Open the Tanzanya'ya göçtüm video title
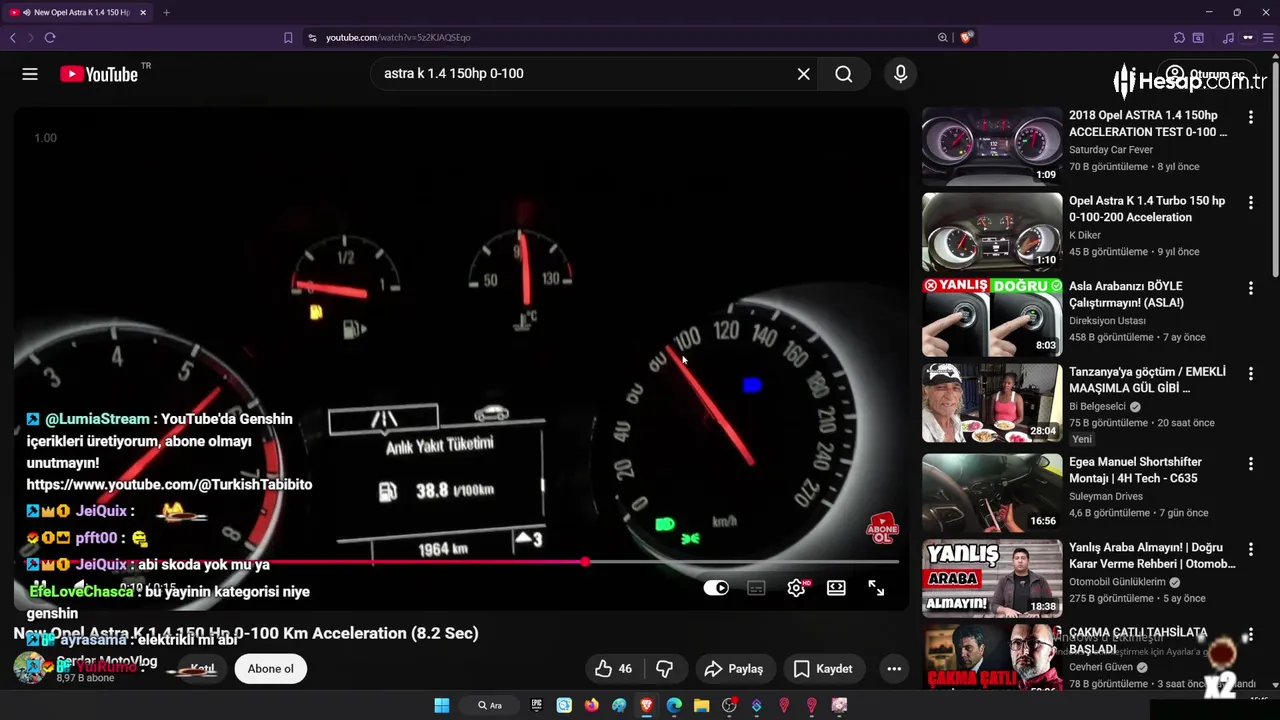Image resolution: width=1280 pixels, height=720 pixels. click(x=1147, y=380)
